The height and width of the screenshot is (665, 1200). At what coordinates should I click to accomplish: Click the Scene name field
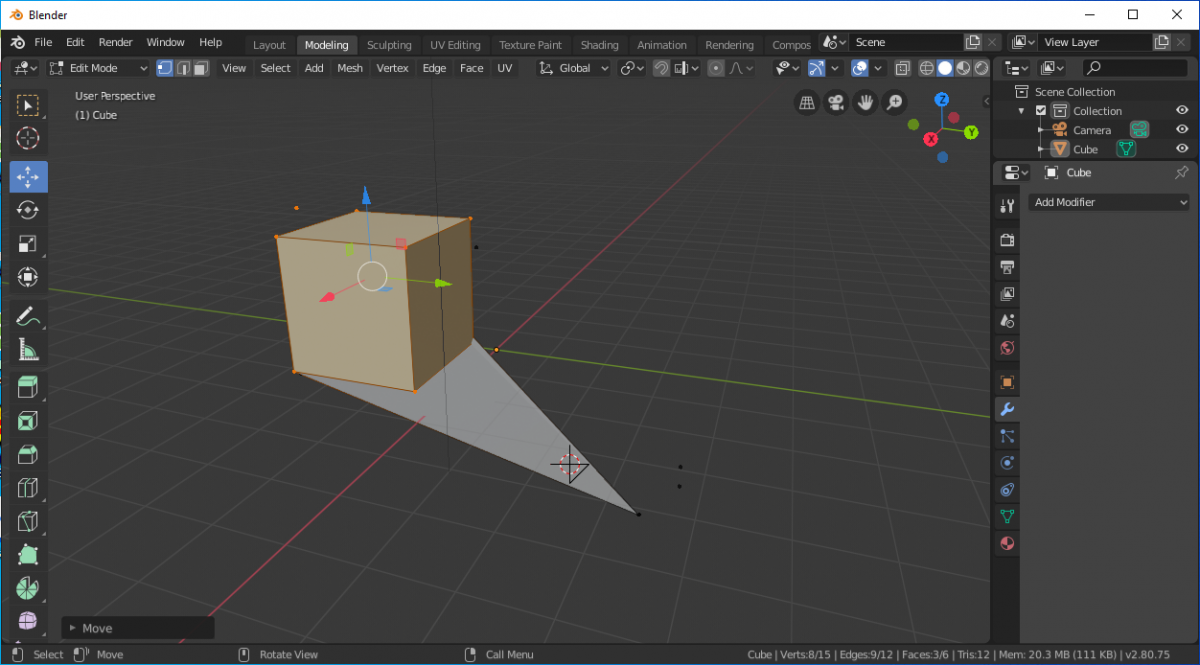[x=905, y=42]
